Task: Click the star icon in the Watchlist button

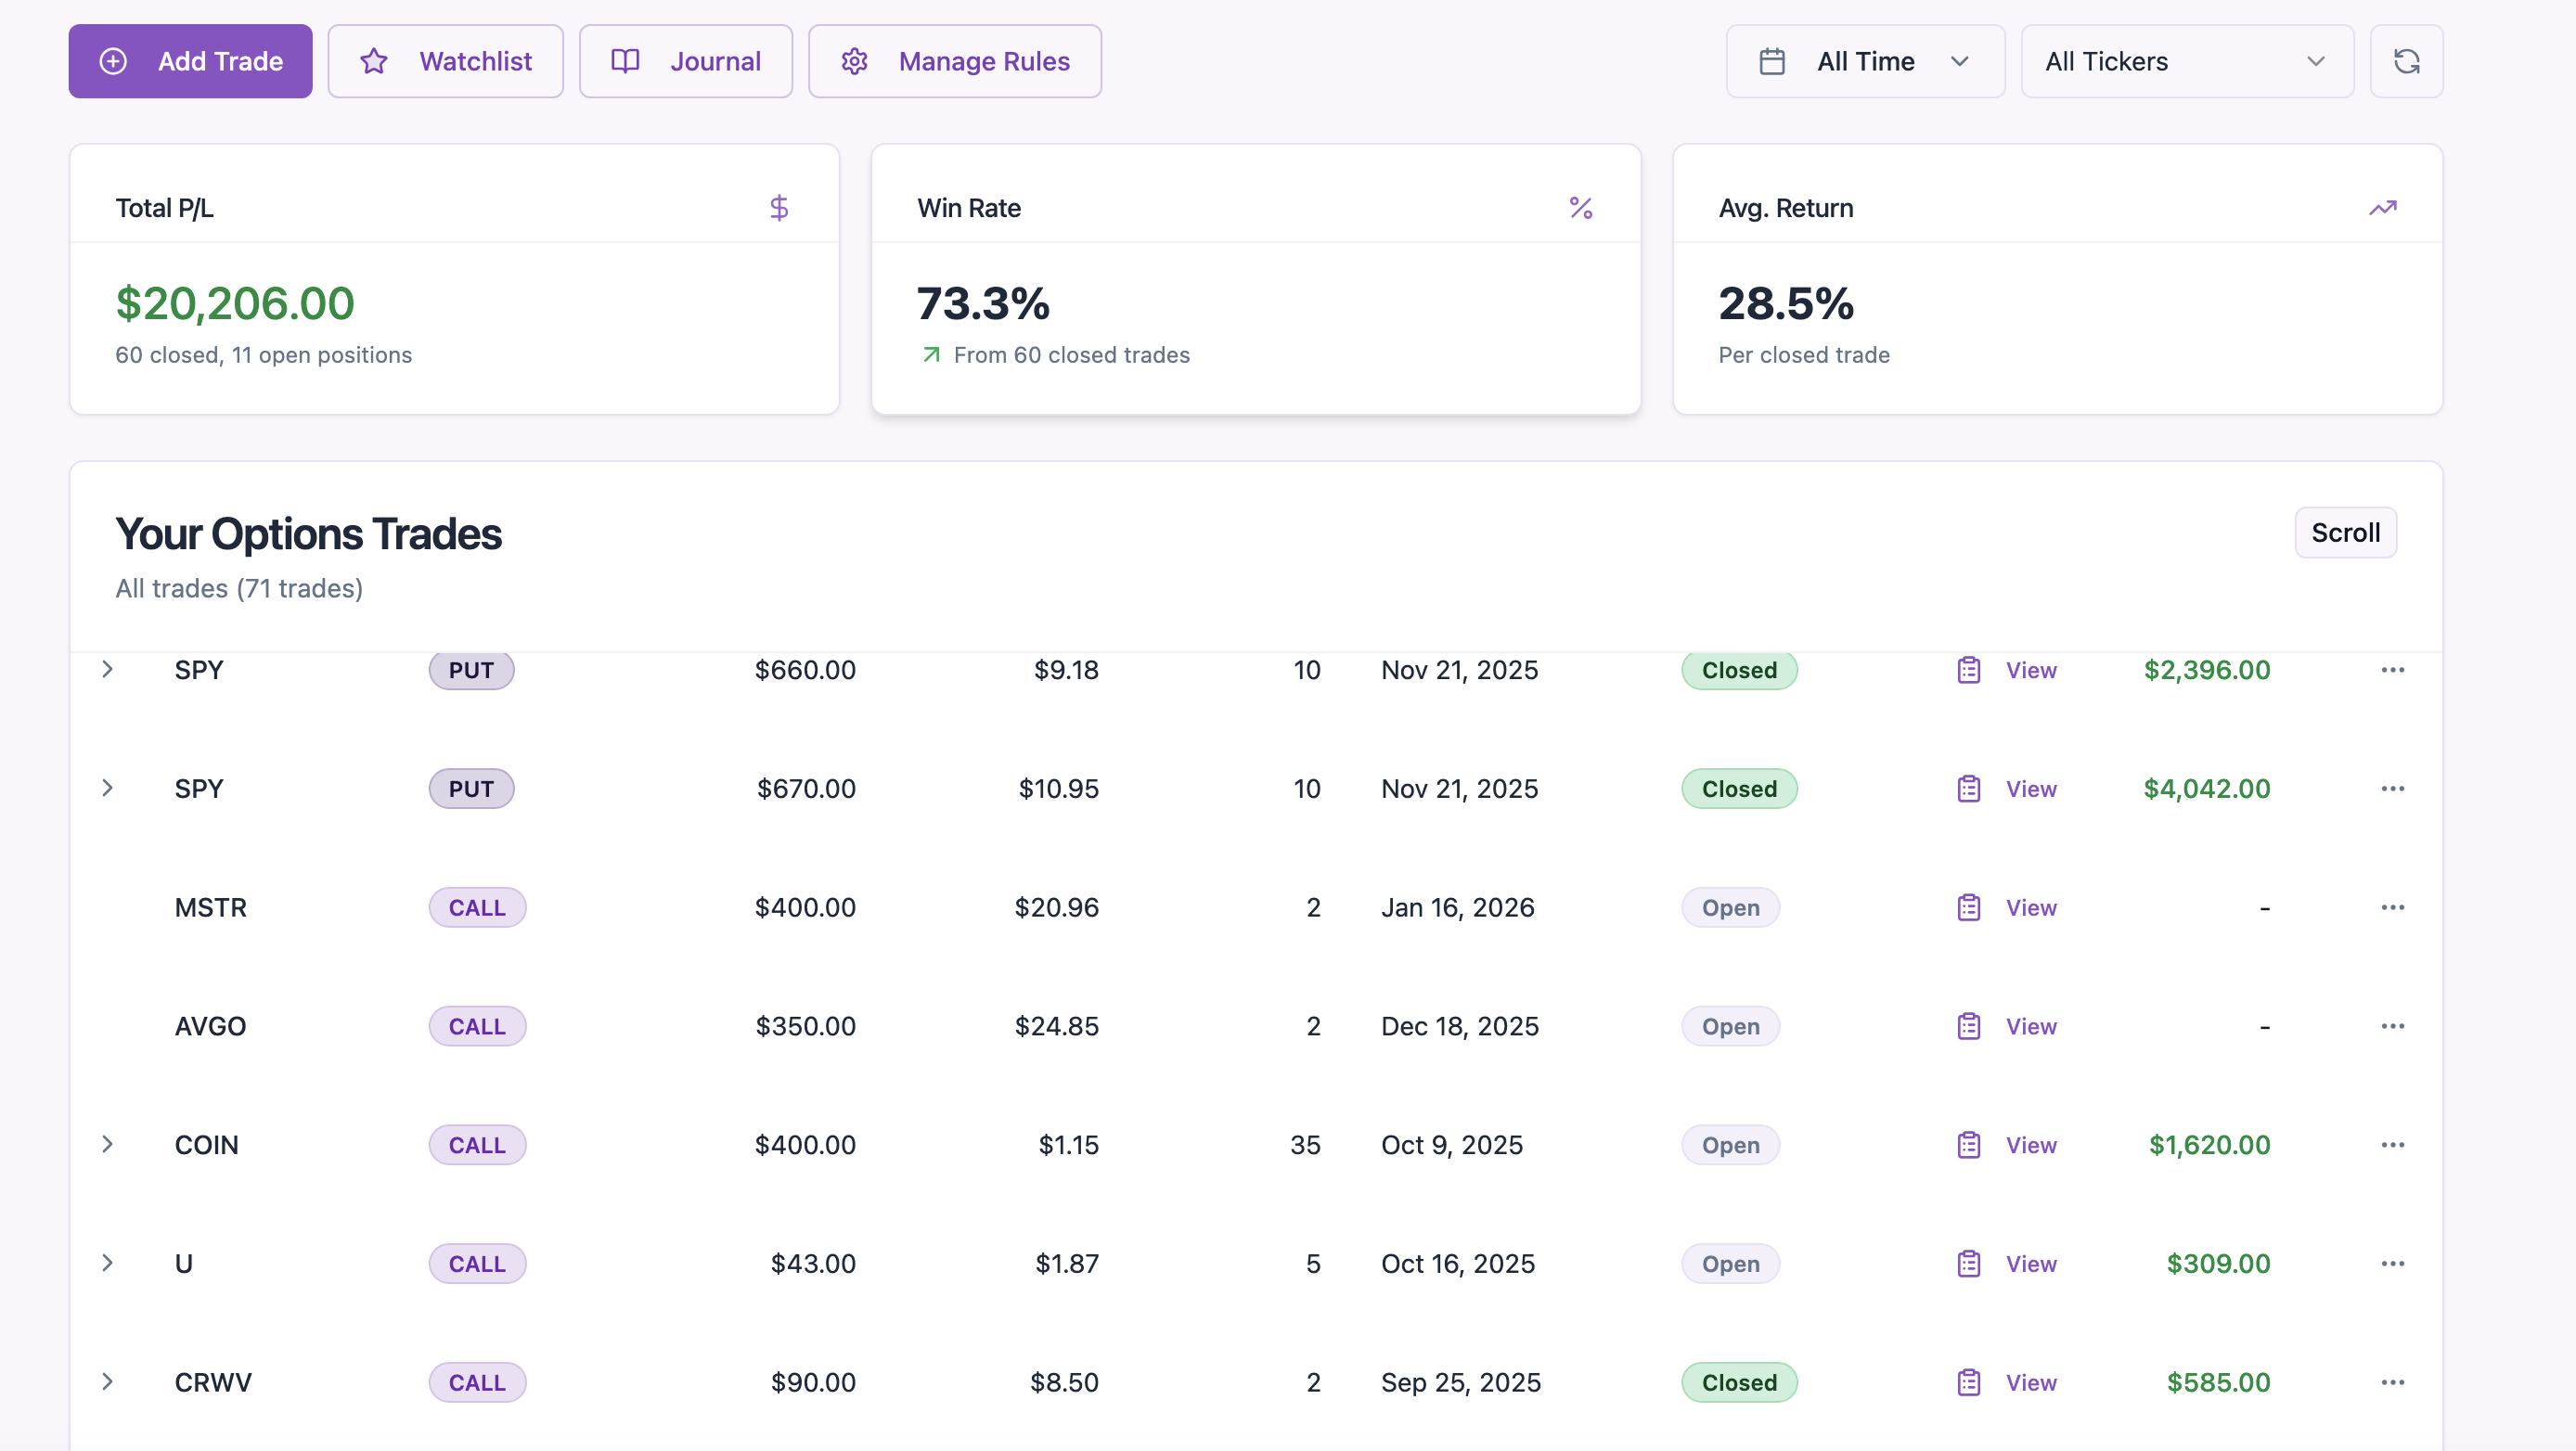Action: [372, 61]
